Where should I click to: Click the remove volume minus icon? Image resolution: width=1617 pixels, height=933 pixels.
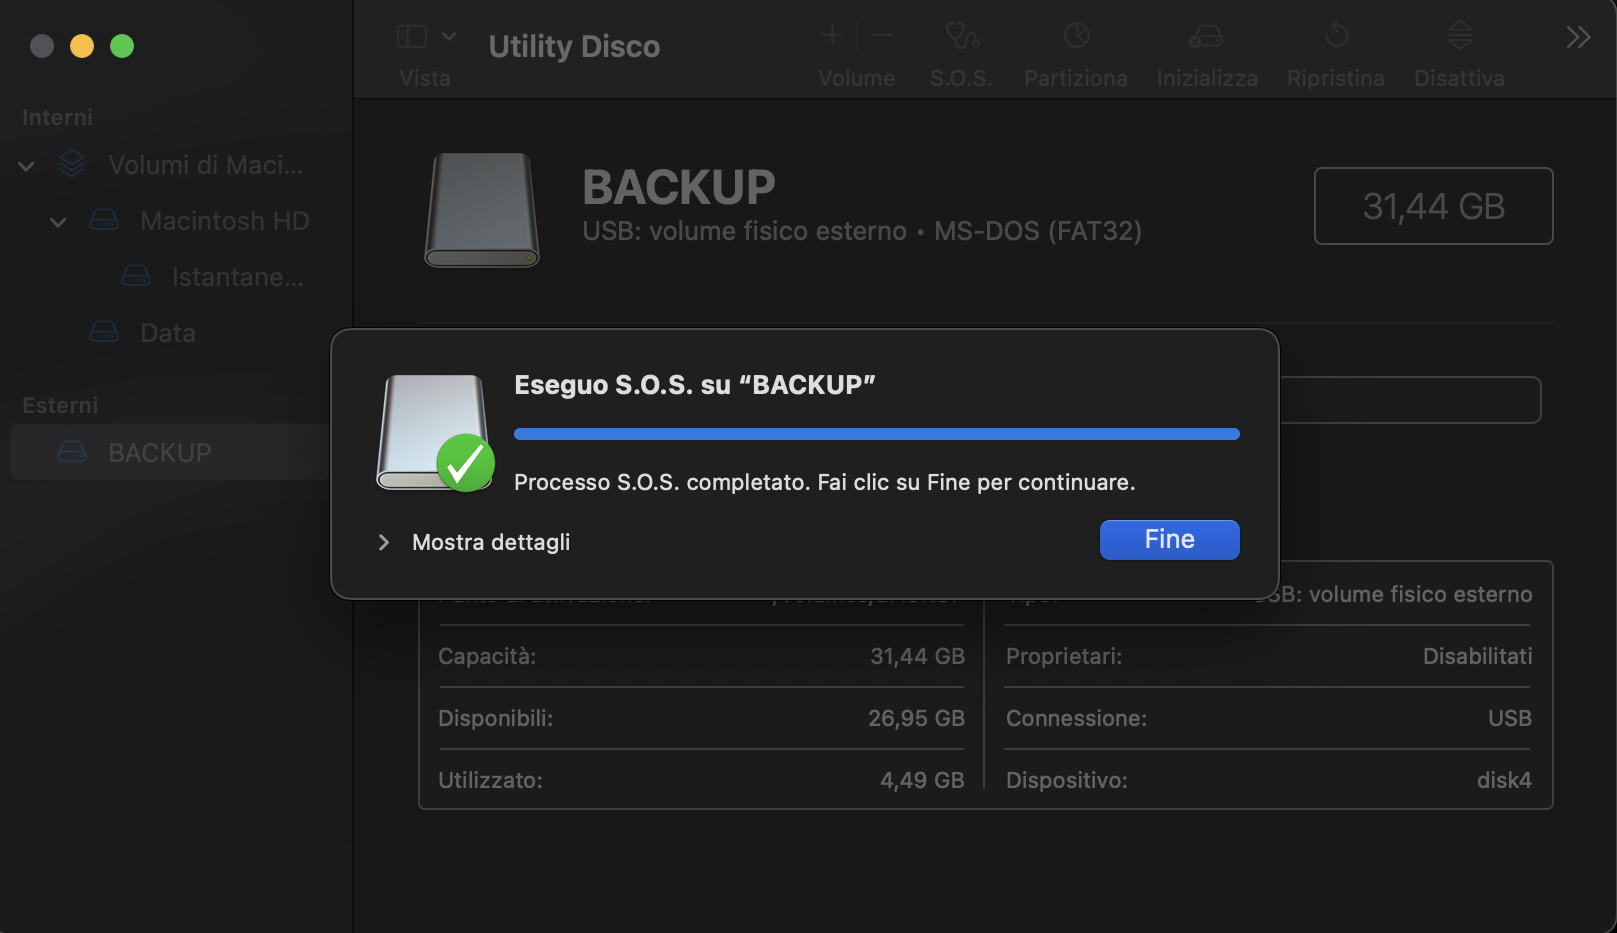point(882,37)
